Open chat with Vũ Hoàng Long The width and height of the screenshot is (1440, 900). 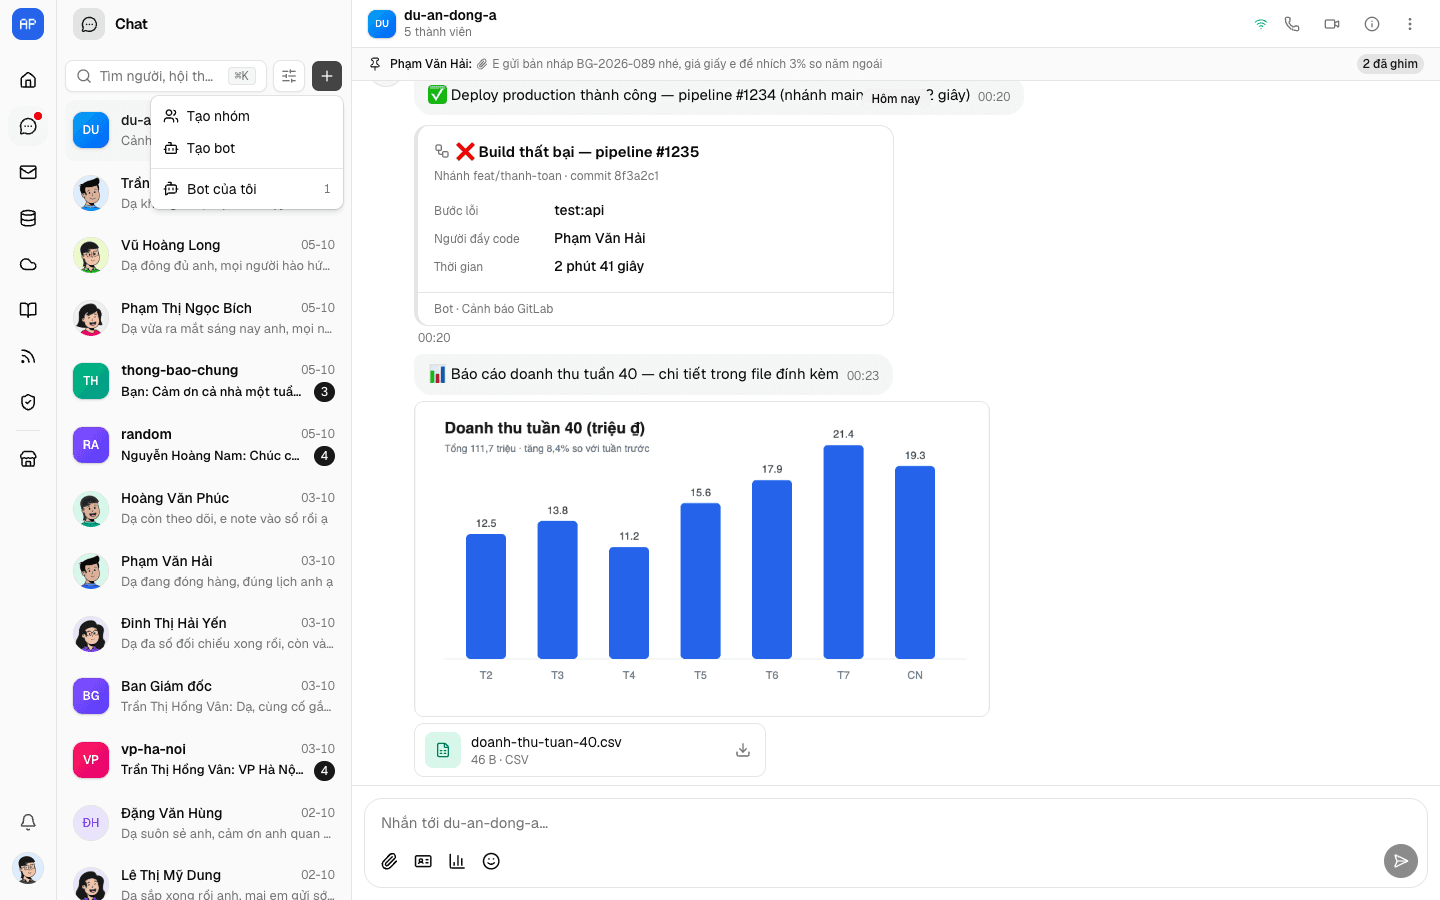[x=204, y=255]
